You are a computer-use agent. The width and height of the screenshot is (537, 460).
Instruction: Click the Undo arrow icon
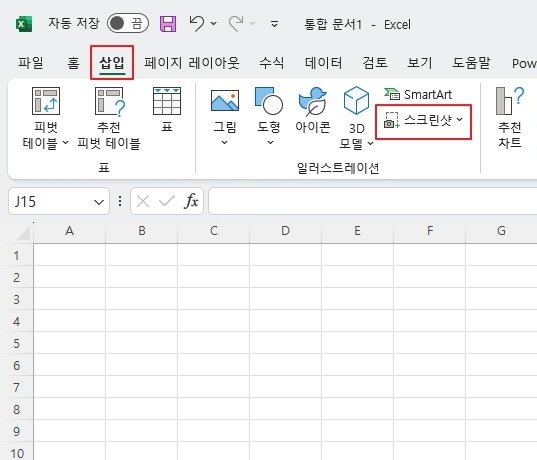coord(197,24)
